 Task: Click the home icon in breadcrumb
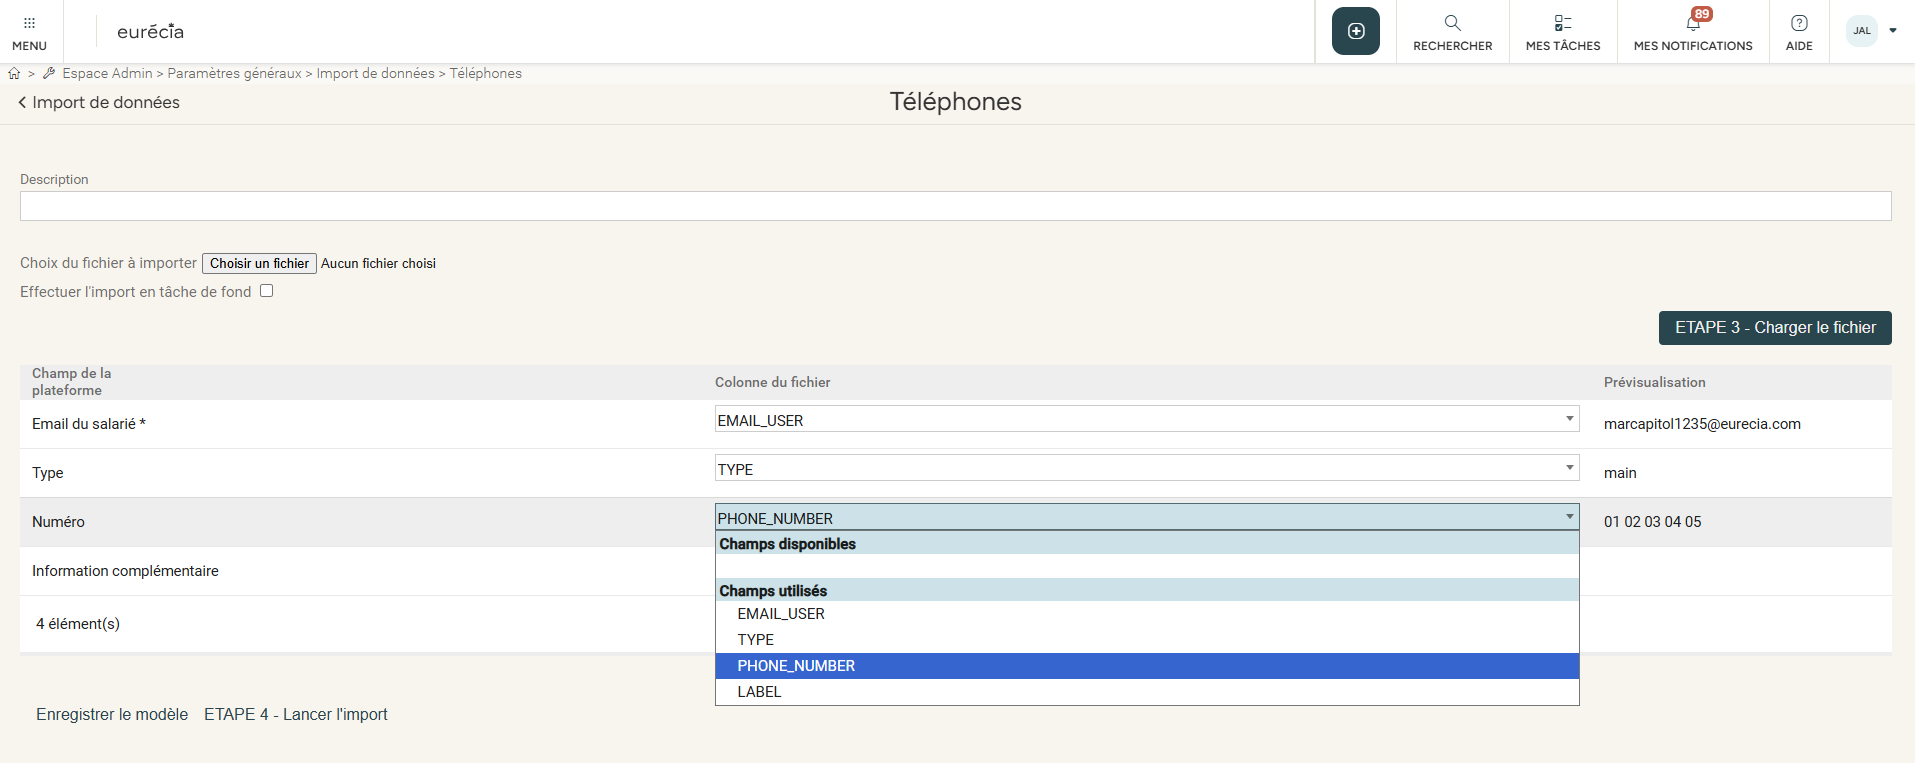(x=14, y=73)
